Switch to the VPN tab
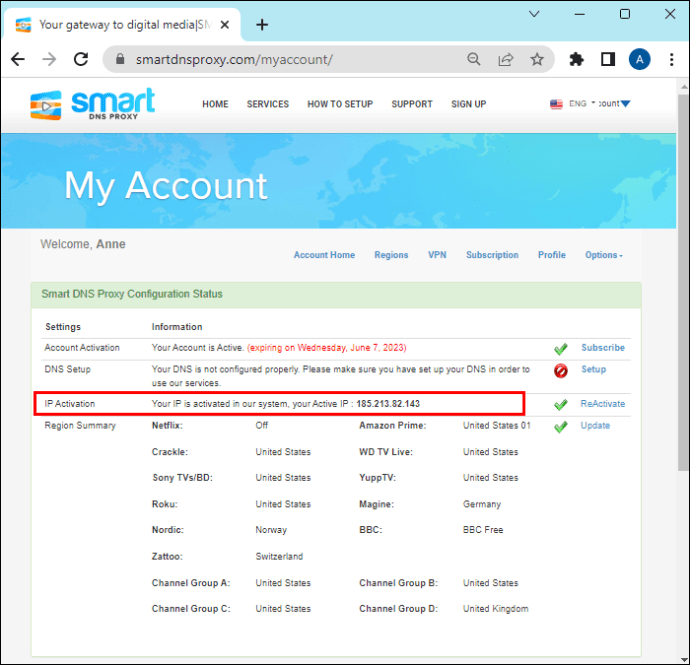This screenshot has height=665, width=690. (x=437, y=255)
